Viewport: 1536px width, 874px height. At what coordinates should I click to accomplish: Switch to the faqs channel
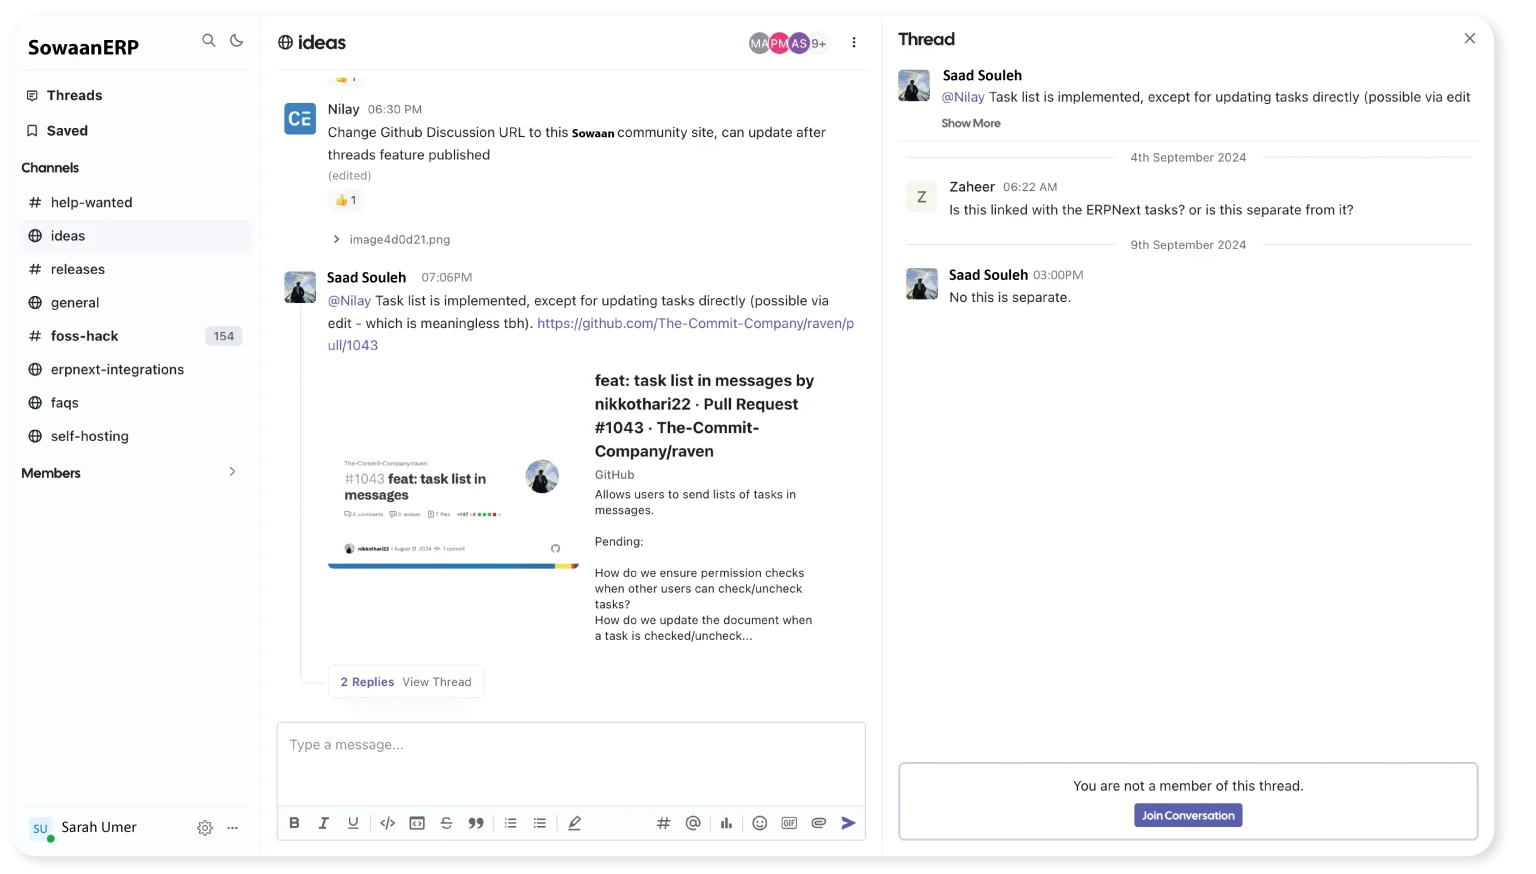136,403
